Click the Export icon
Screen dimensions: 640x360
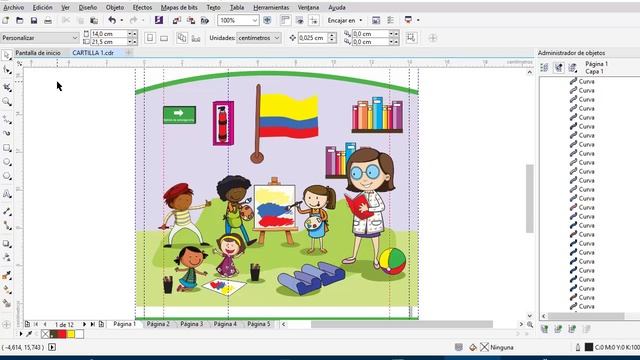tap(191, 20)
